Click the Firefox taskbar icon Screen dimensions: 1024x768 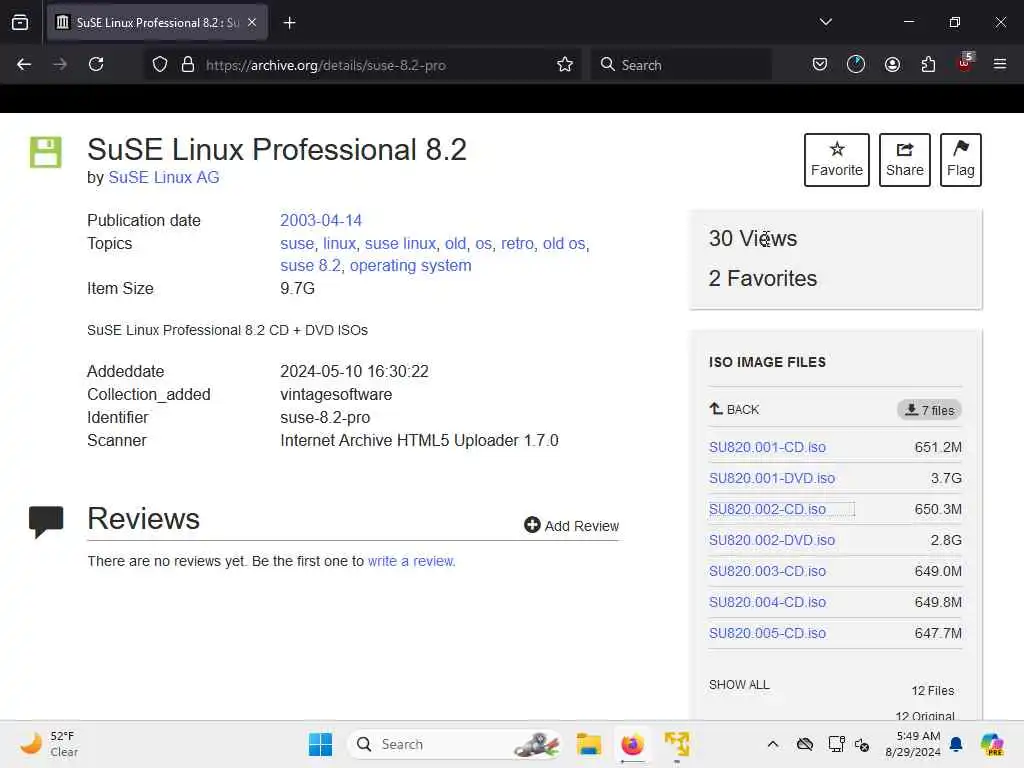(632, 744)
